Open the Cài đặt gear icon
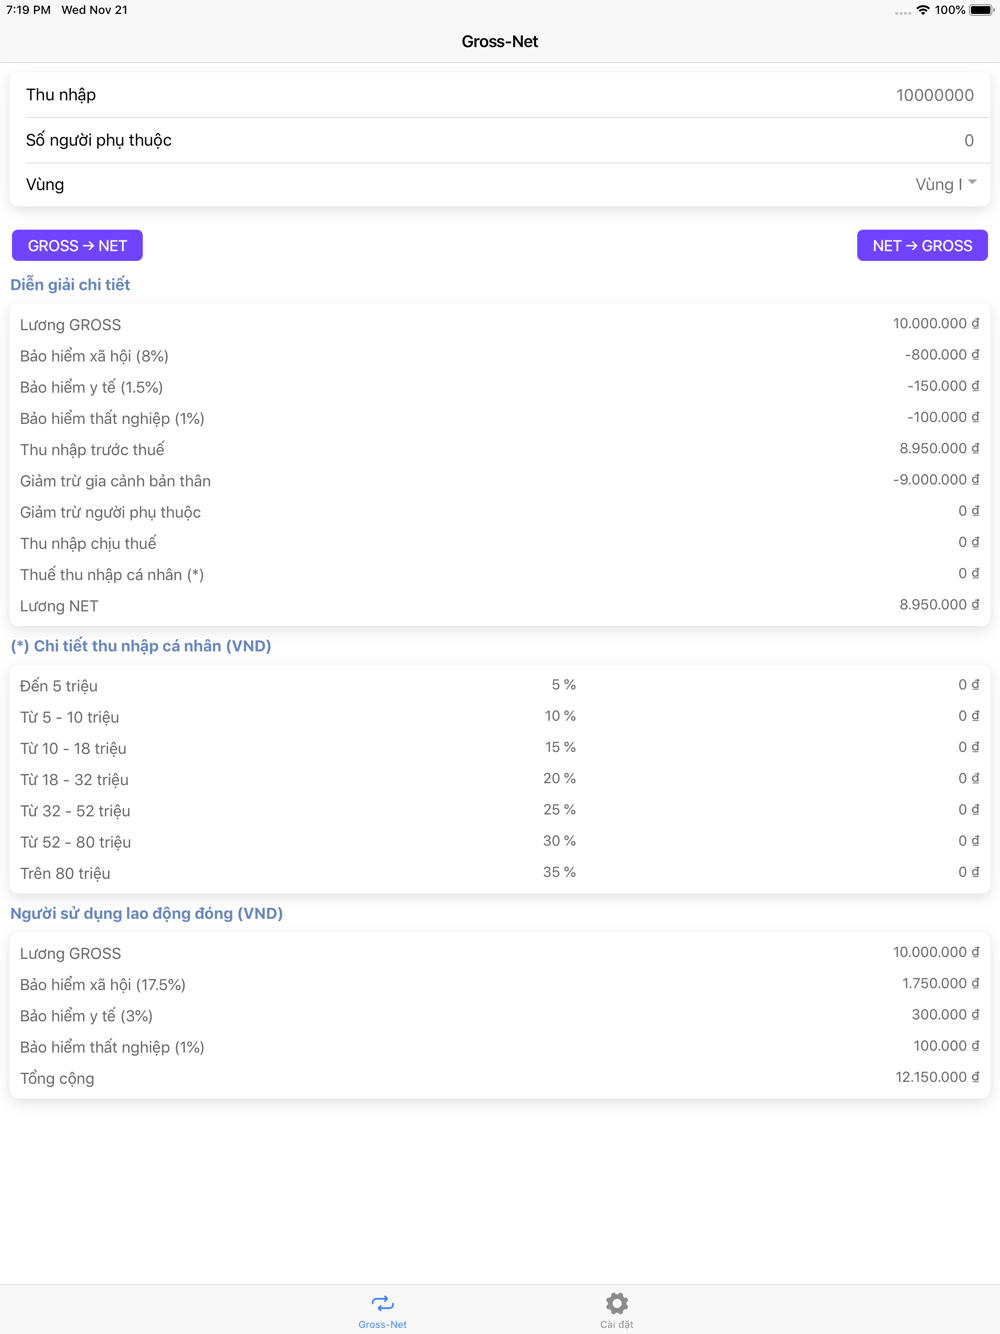The image size is (1000, 1334). 617,1302
